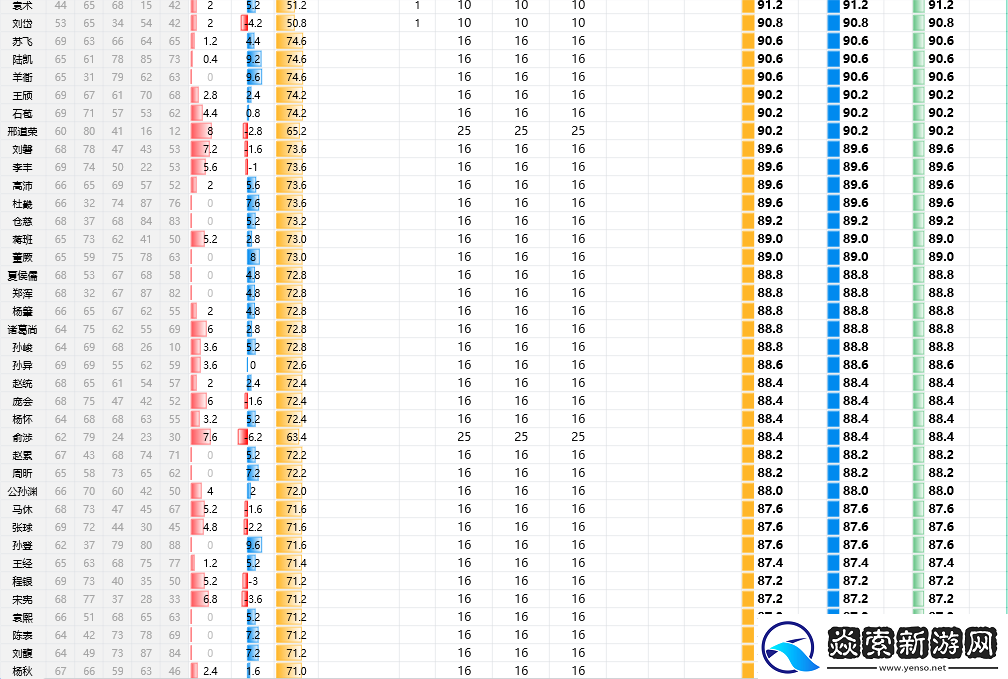
Task: Click the name cell 杨秋 in bottom row
Action: tap(22, 671)
